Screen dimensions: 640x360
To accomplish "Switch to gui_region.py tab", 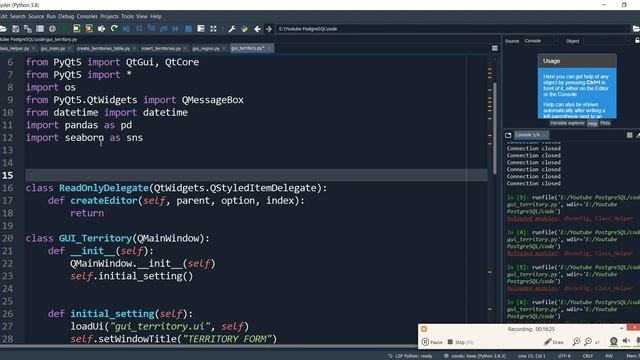I will (206, 49).
